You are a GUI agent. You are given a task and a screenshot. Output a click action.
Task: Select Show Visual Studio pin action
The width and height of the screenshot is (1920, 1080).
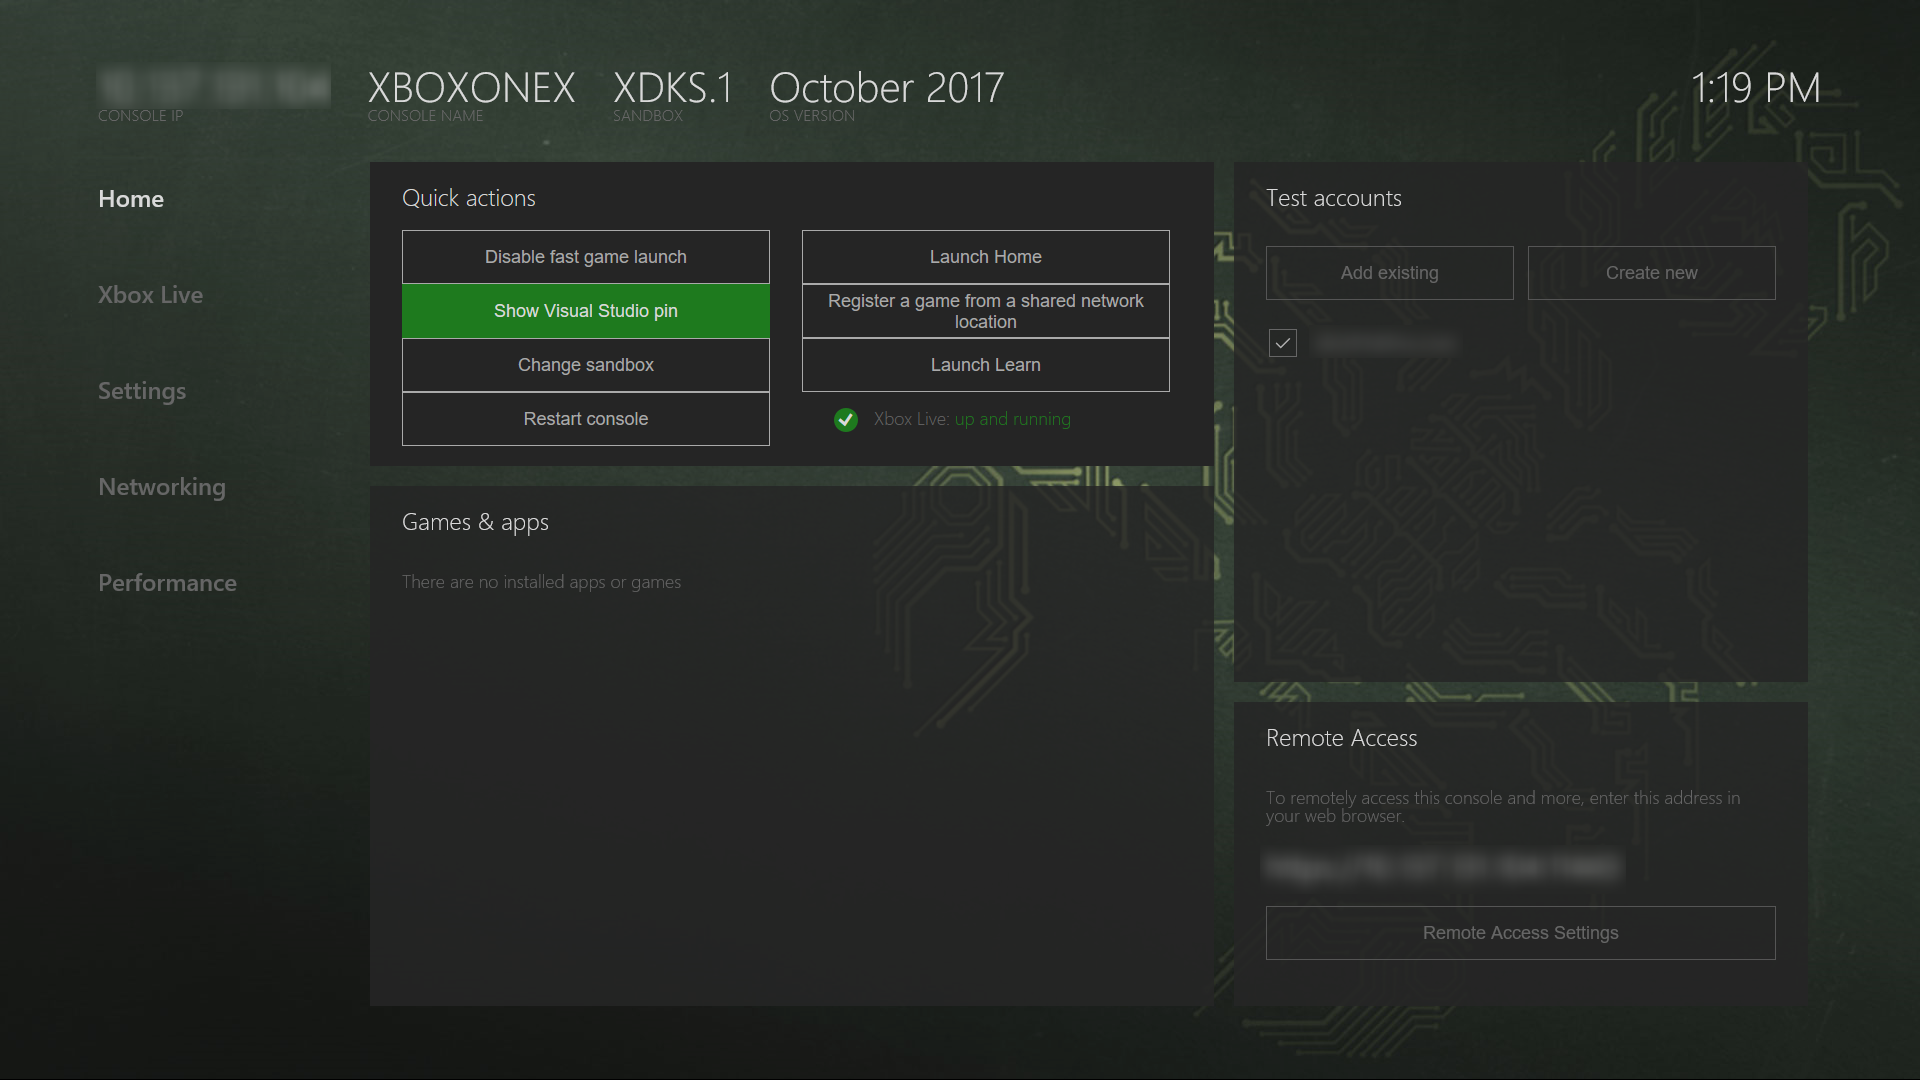coord(585,310)
